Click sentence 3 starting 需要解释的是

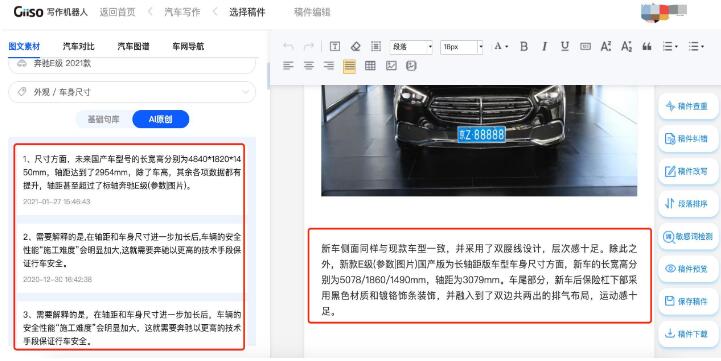point(132,327)
